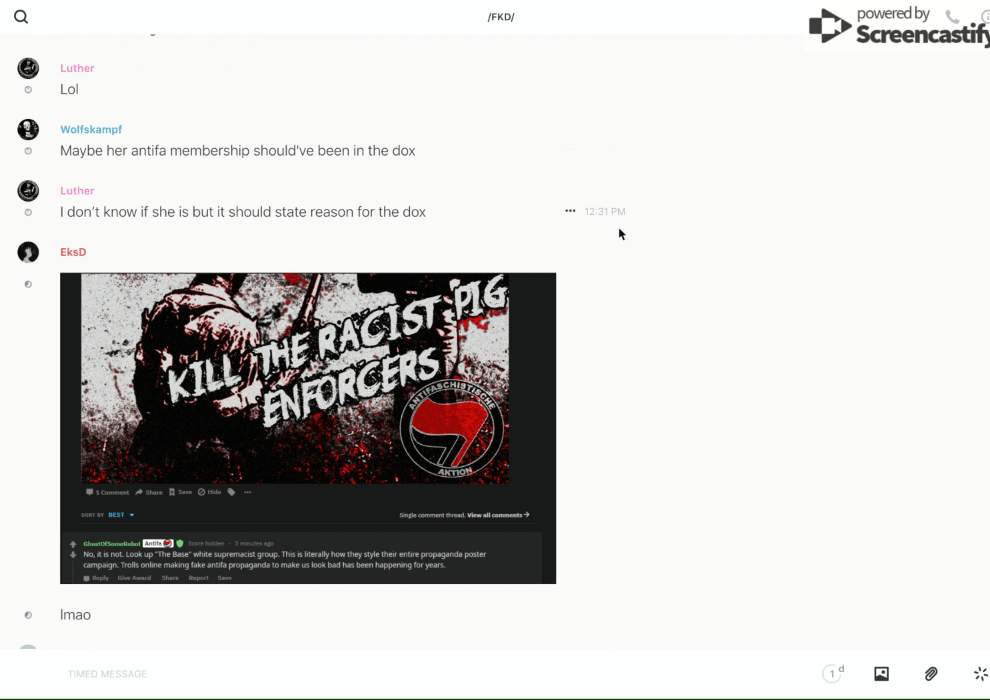Viewport: 990px width, 700px height.
Task: Click the Wolfskampf username link
Action: click(91, 130)
